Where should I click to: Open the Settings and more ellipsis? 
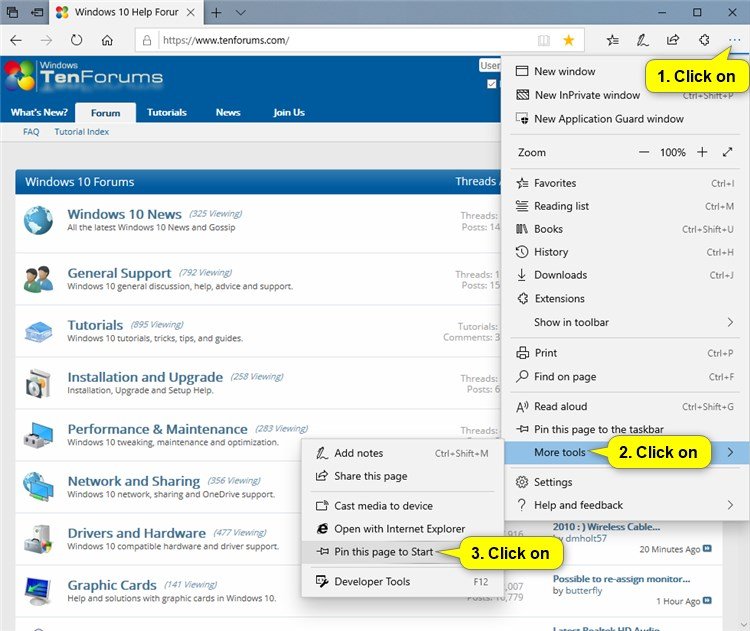point(734,40)
